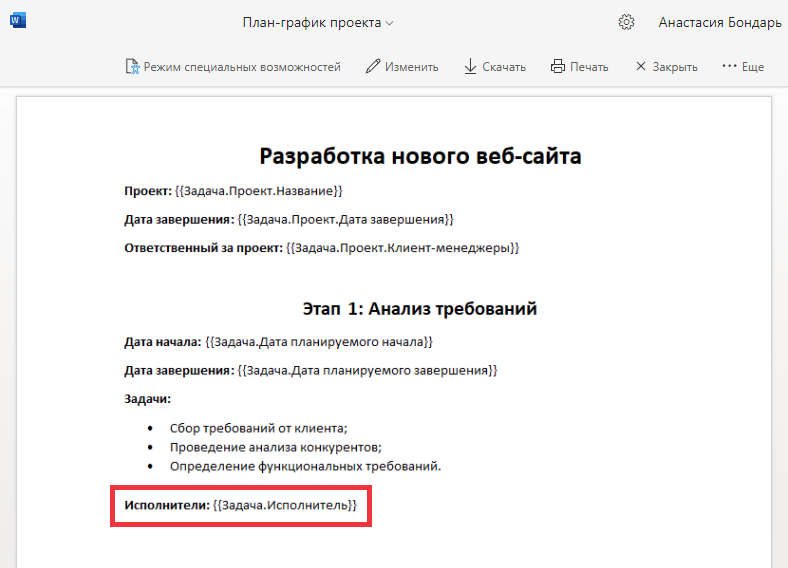Click placeholder {{Задача.Исполнитель}}

[284, 505]
